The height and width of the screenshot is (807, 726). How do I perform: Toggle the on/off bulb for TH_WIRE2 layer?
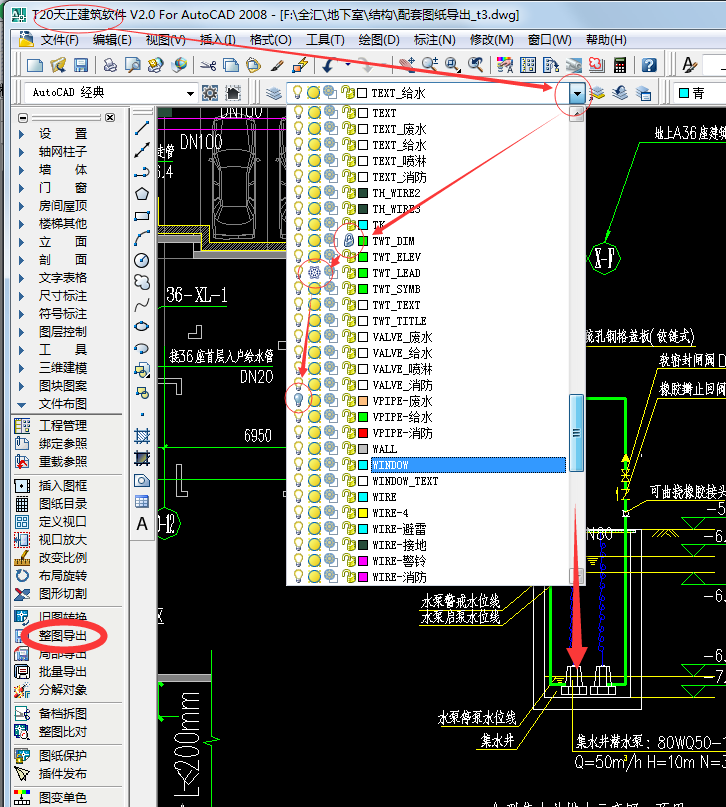[x=298, y=192]
